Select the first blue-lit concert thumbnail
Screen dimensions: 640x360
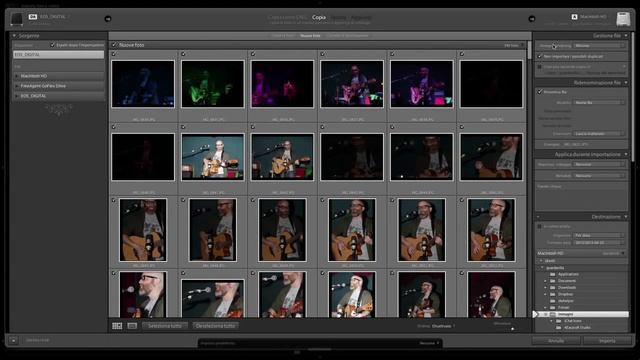(x=143, y=84)
